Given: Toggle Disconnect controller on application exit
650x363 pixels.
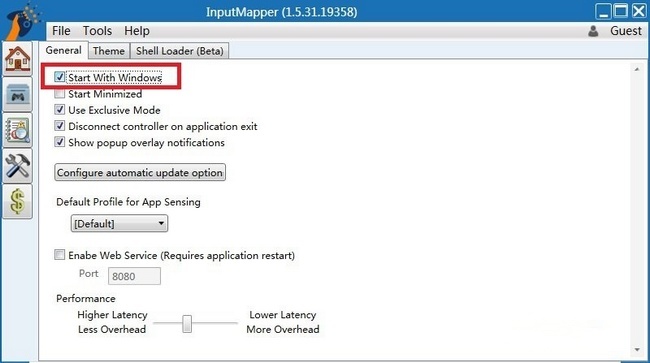Looking at the screenshot, I should pos(60,126).
